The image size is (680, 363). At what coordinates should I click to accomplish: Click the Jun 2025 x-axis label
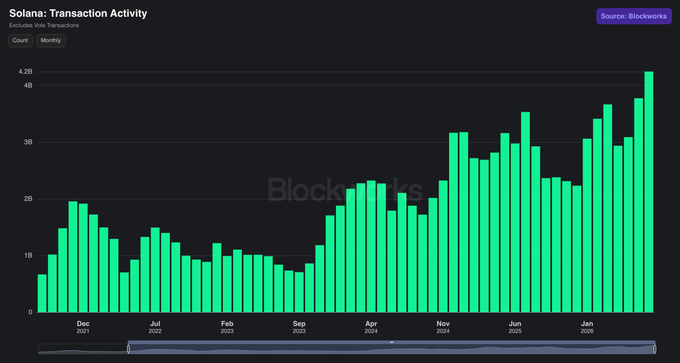[x=515, y=327]
